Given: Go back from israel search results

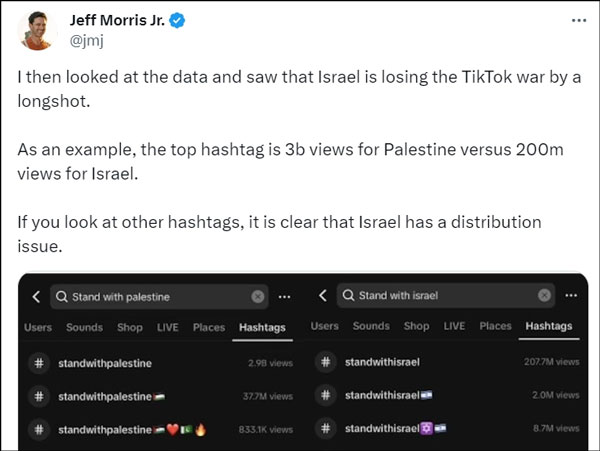Looking at the screenshot, I should pyautogui.click(x=323, y=295).
